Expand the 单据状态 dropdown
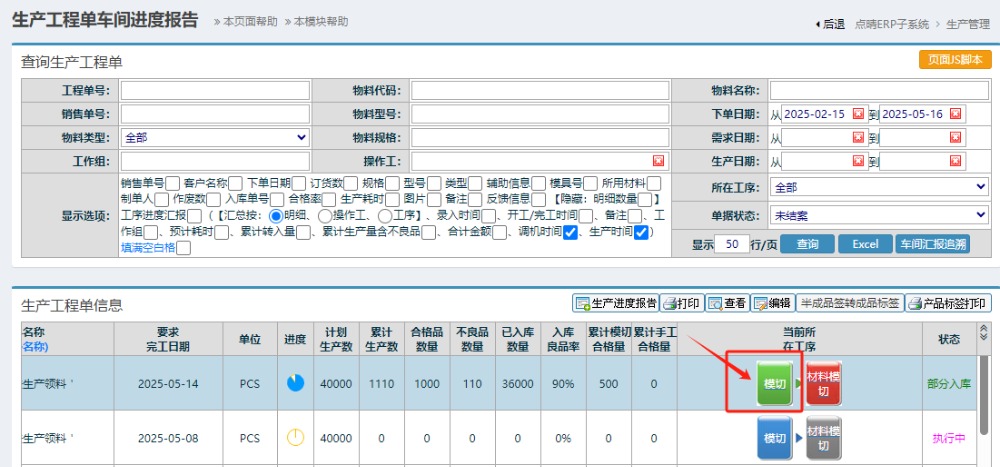The height and width of the screenshot is (467, 1000). (x=878, y=215)
